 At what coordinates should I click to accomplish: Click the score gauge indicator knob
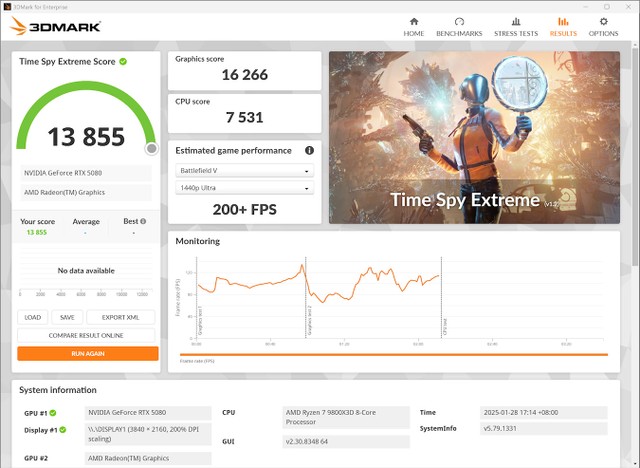[151, 149]
